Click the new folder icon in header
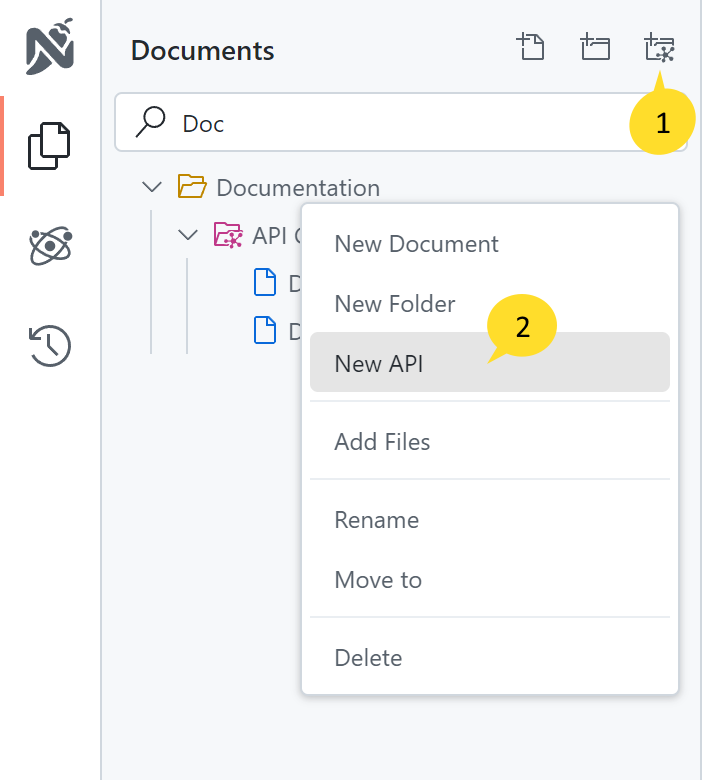The image size is (702, 780). pyautogui.click(x=595, y=48)
